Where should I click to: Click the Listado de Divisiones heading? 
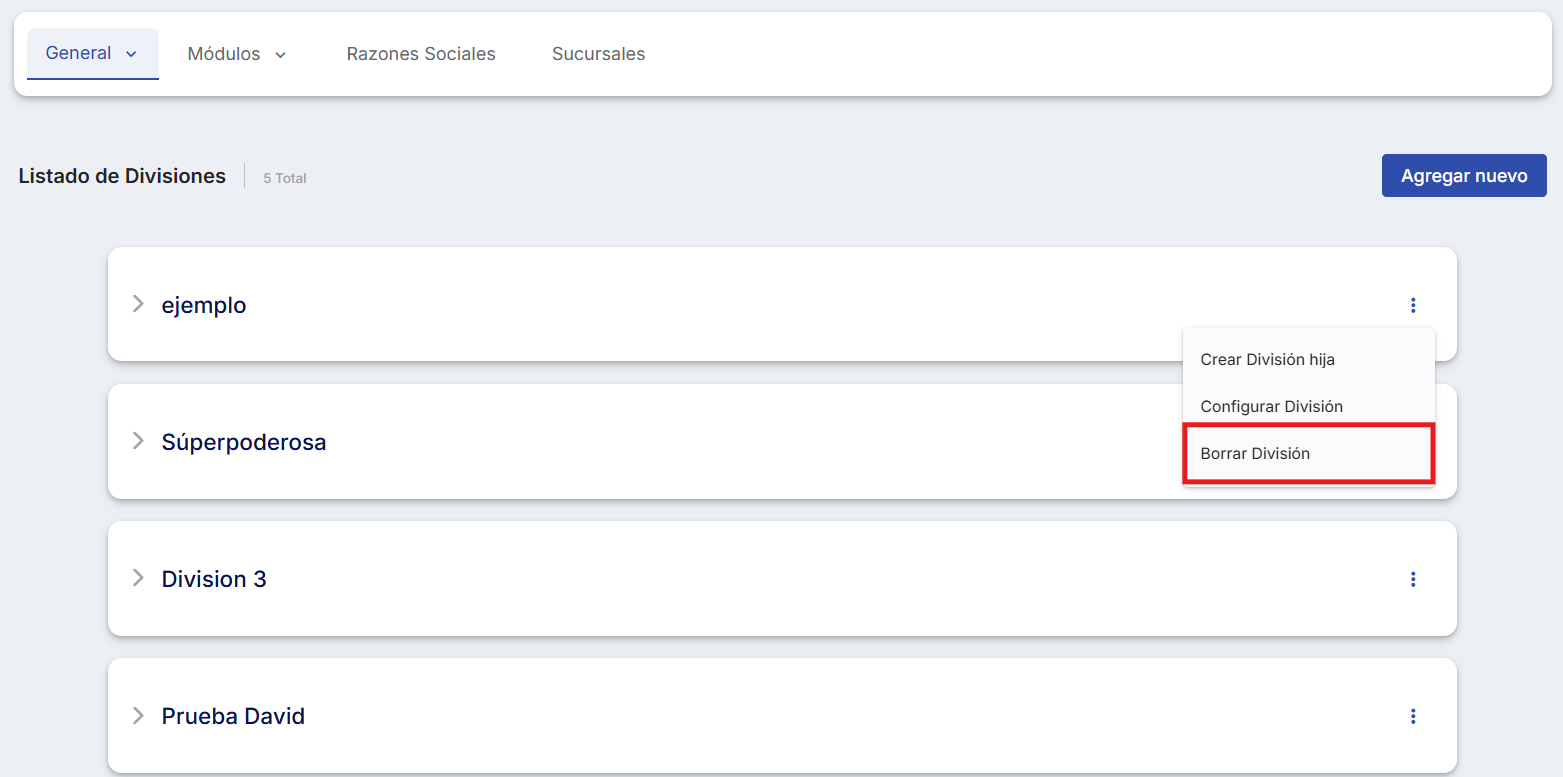[x=122, y=176]
